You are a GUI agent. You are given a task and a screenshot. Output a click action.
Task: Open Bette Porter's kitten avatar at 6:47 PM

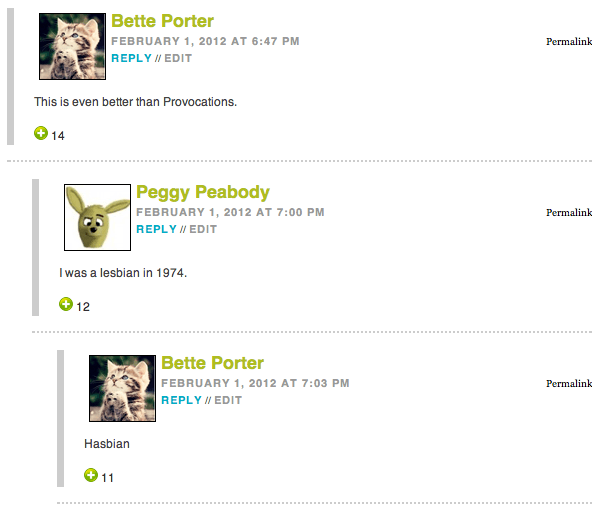pyautogui.click(x=73, y=46)
